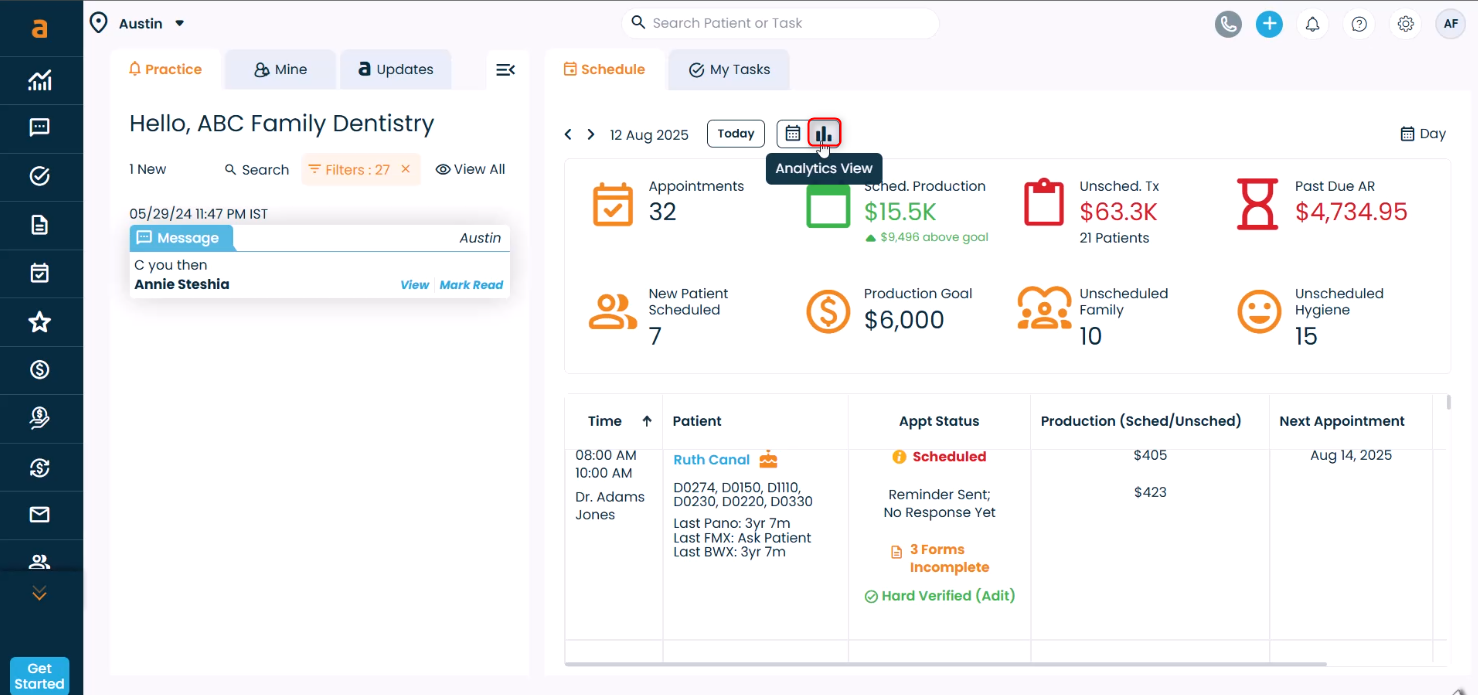Switch to the My Tasks tab
The image size is (1478, 695).
pos(729,70)
